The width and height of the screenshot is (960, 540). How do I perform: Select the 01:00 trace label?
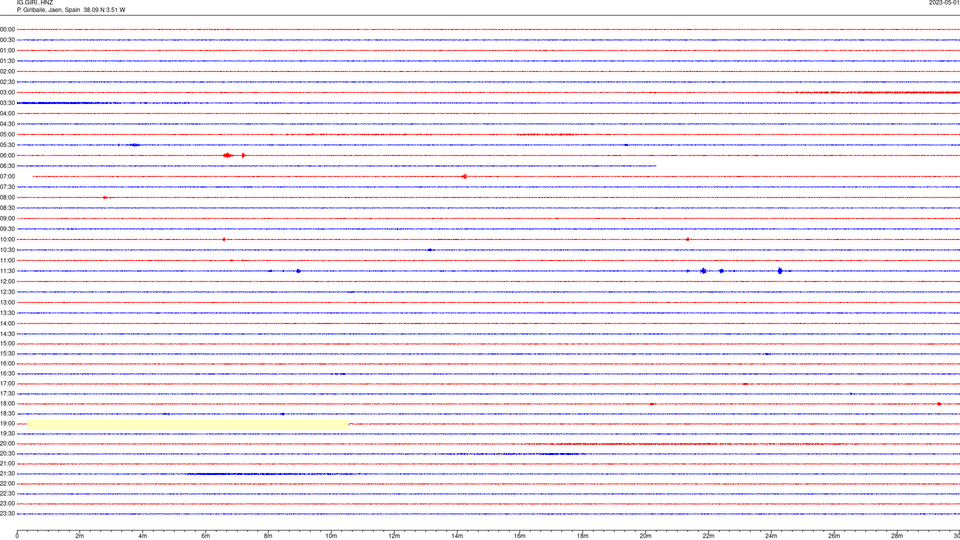(x=7, y=50)
